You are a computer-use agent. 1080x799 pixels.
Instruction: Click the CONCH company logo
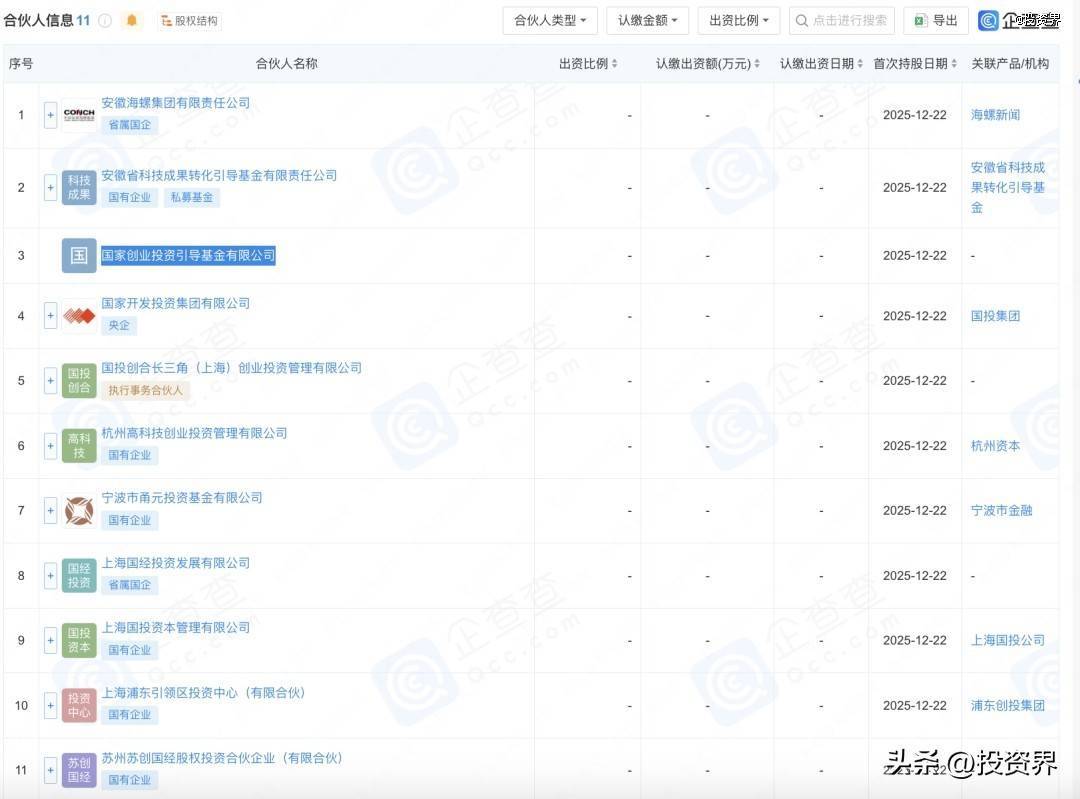coord(79,114)
